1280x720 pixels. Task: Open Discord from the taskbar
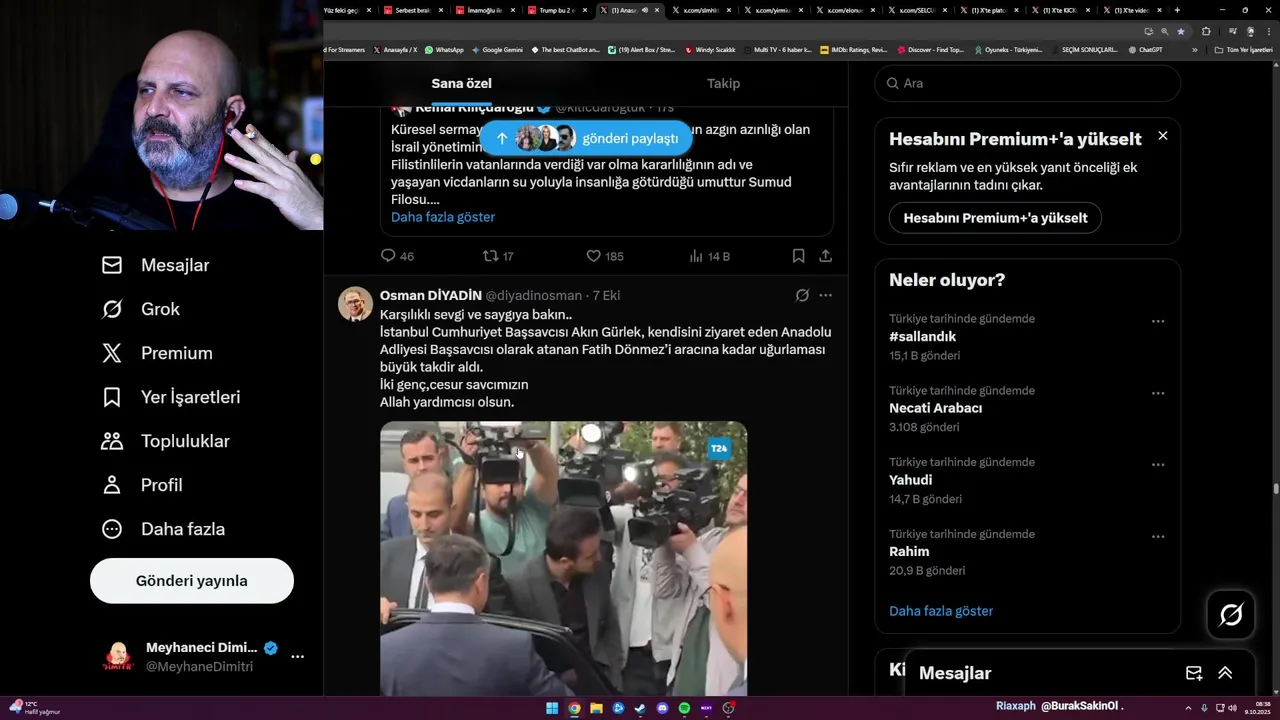[x=662, y=708]
